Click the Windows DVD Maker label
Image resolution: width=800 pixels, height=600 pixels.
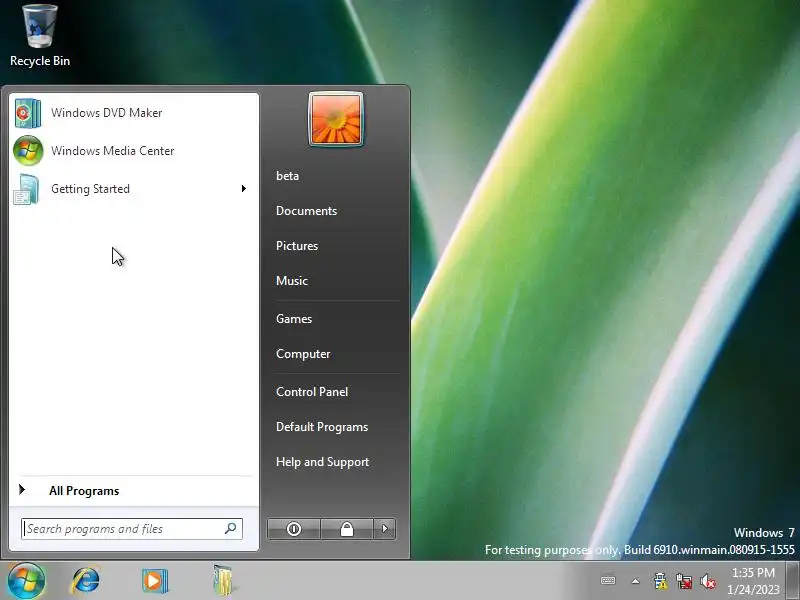coord(107,113)
